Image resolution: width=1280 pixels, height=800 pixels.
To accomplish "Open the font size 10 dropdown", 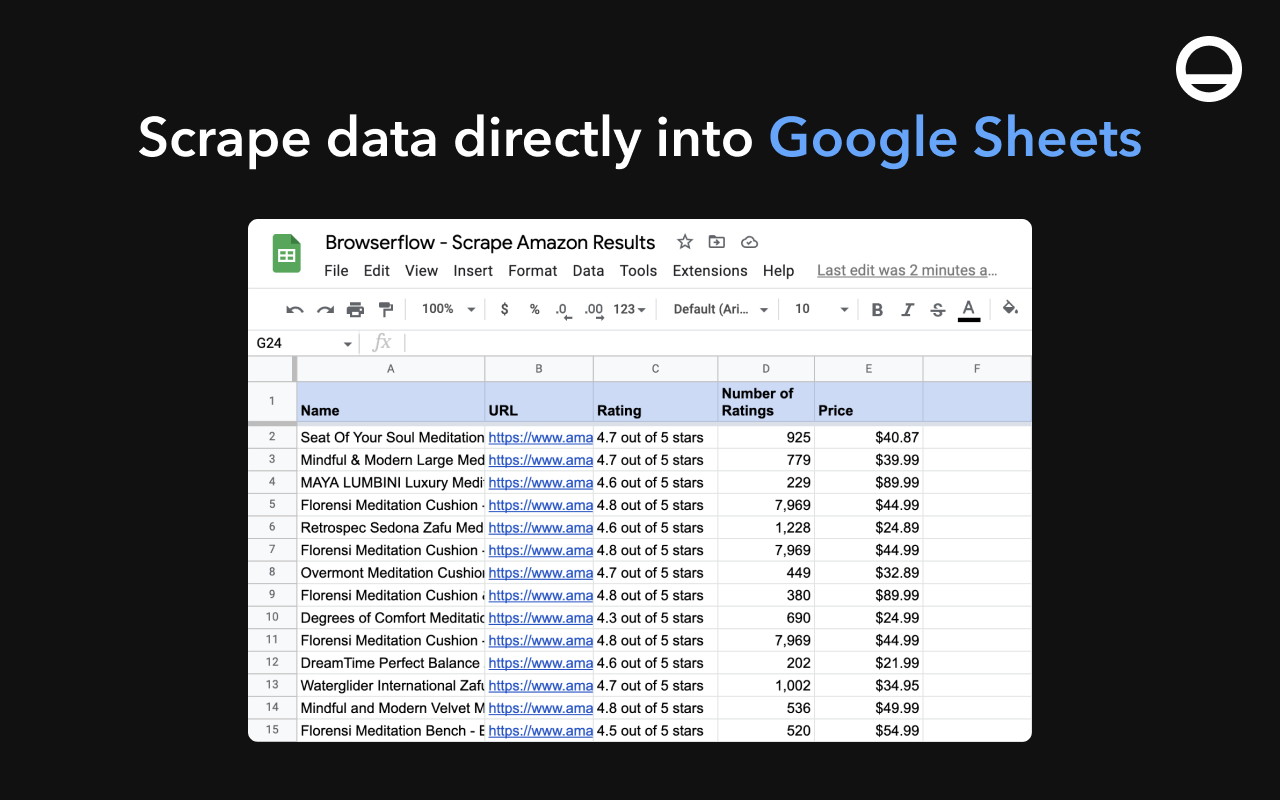I will [x=821, y=309].
